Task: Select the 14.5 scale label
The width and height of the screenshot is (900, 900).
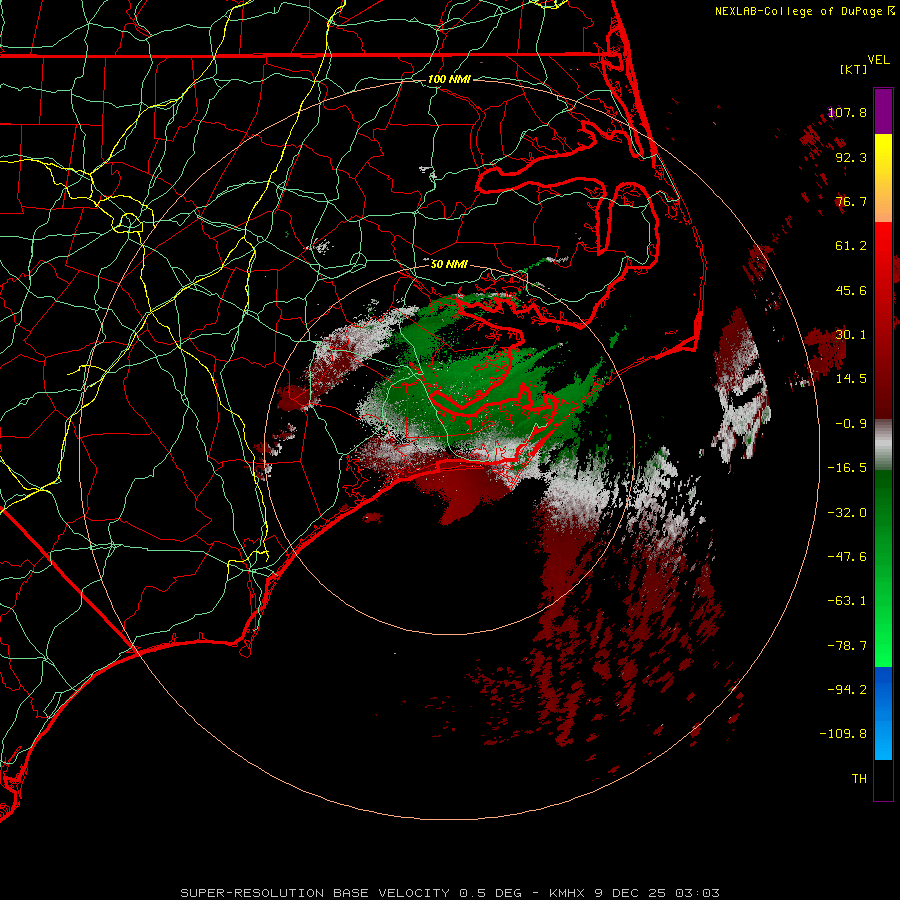Action: (x=851, y=379)
